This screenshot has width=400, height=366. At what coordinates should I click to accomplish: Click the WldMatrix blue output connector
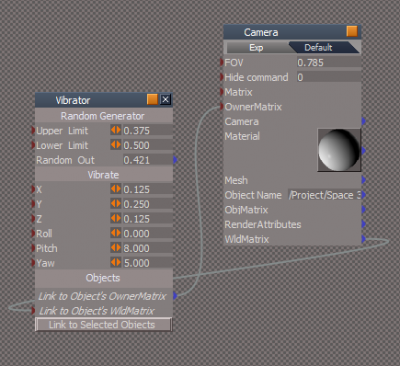click(364, 239)
